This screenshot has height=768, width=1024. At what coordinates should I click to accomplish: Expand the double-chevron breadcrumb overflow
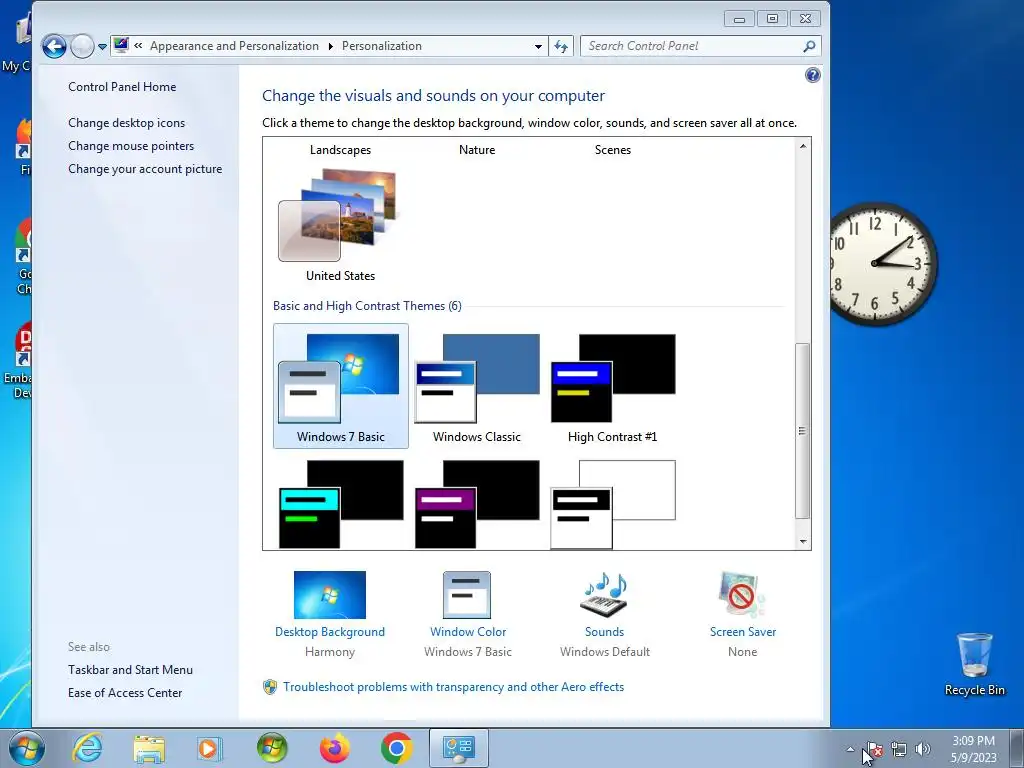(x=138, y=46)
